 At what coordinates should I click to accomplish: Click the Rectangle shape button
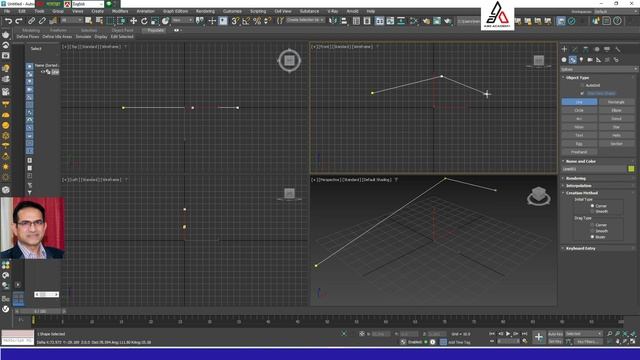(x=616, y=102)
